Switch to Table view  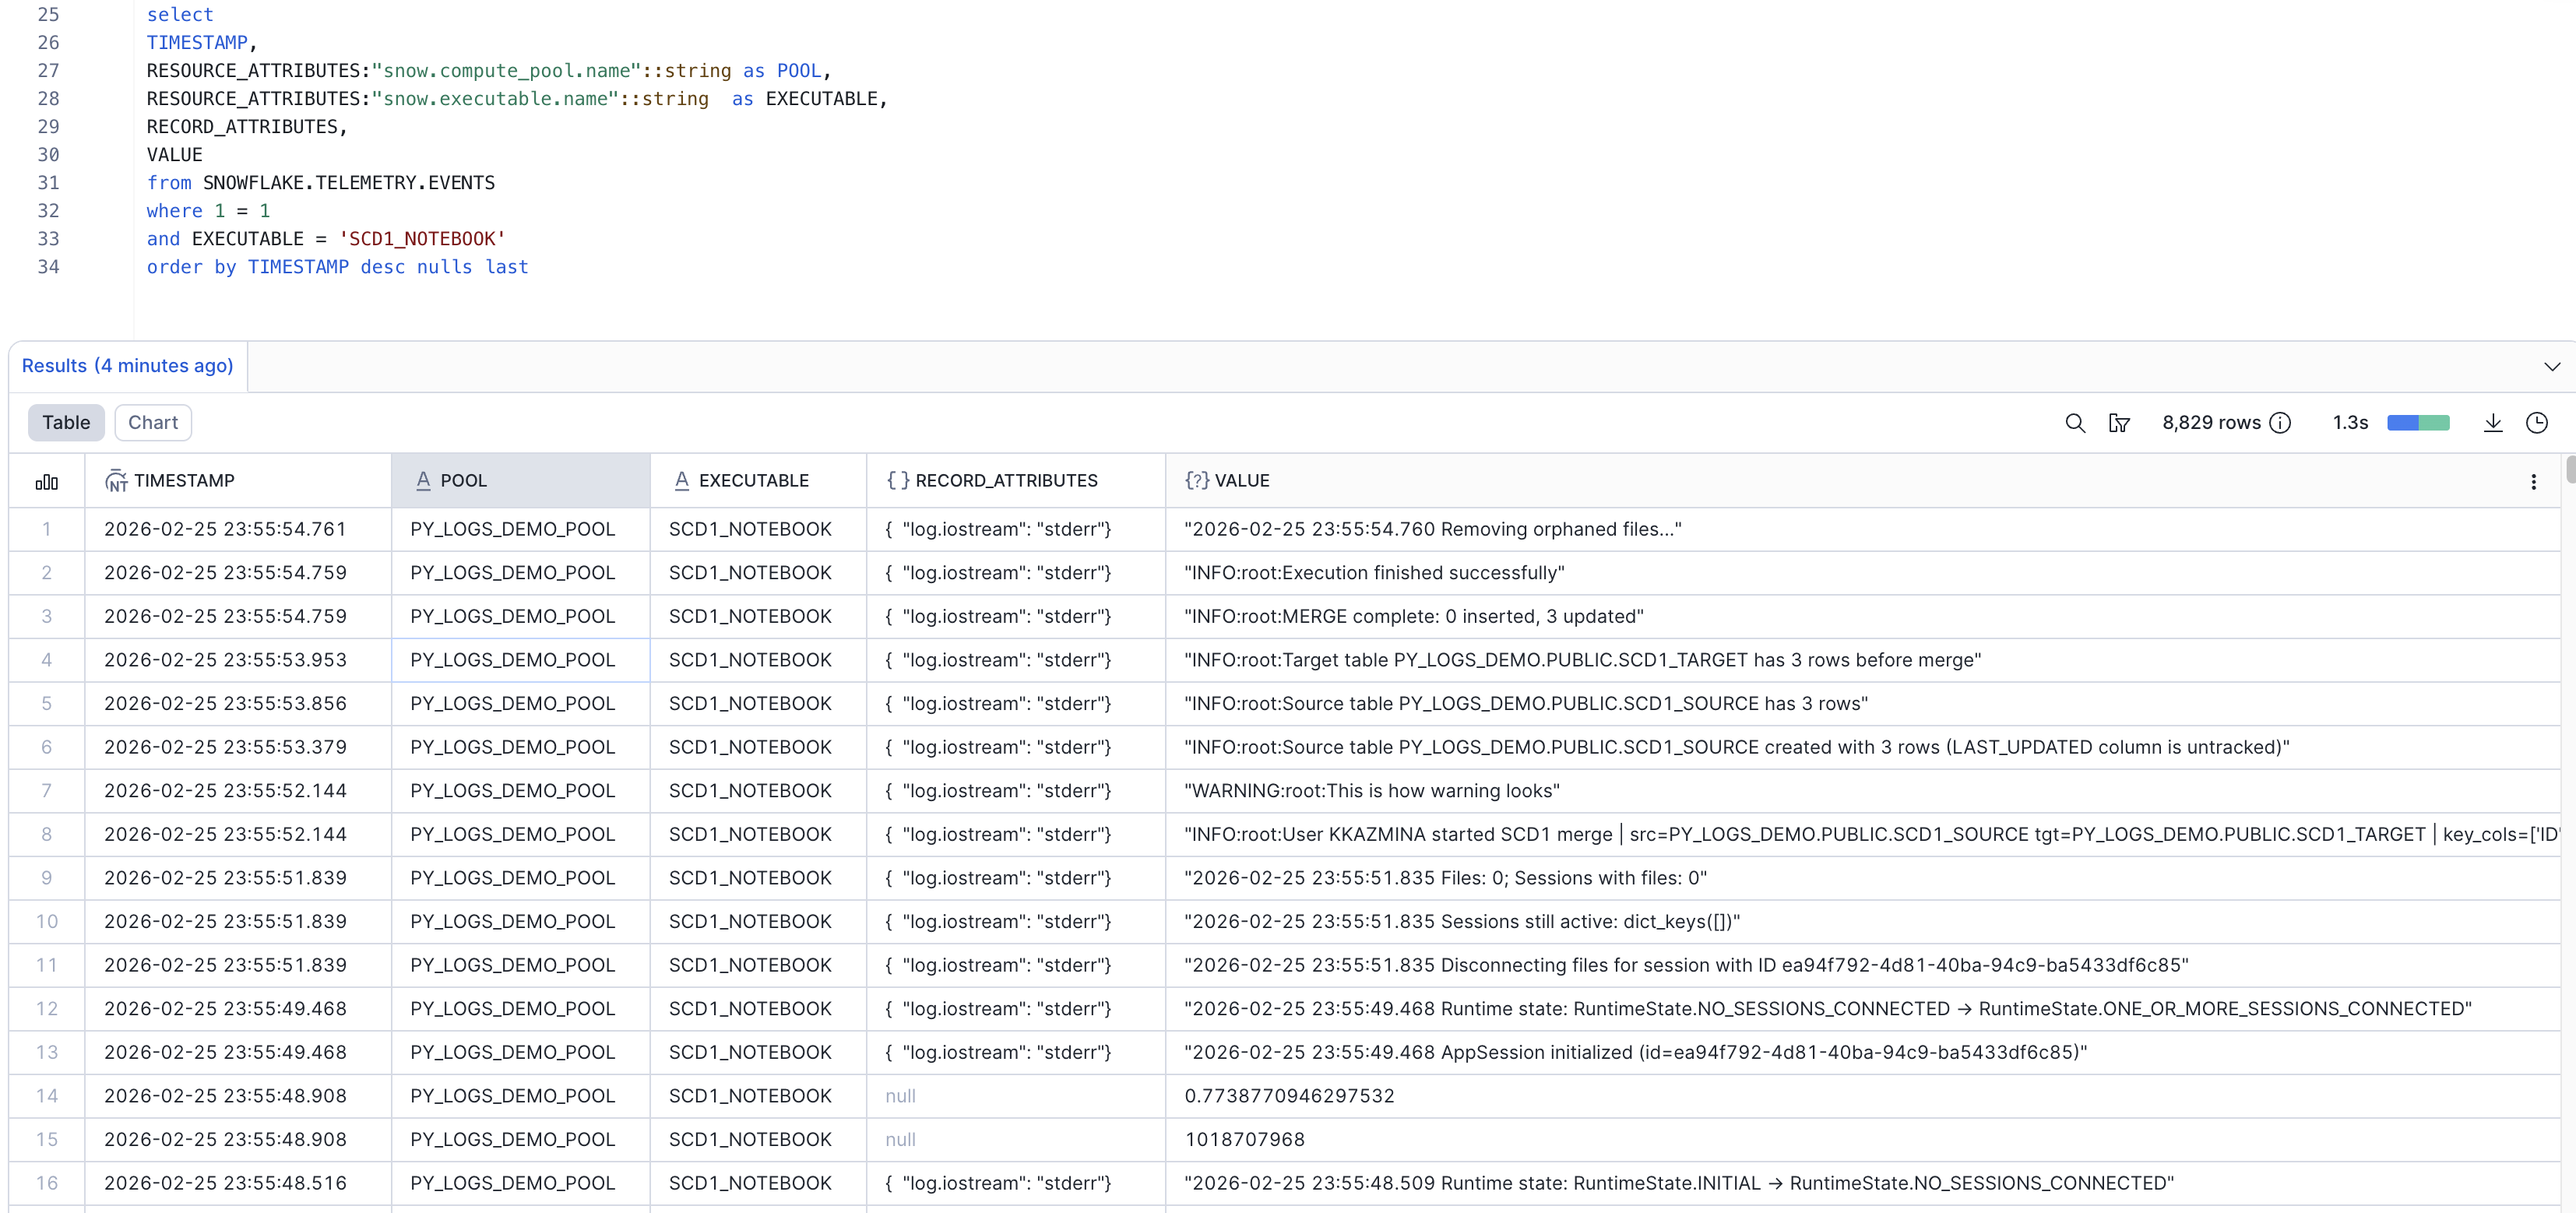coord(66,422)
